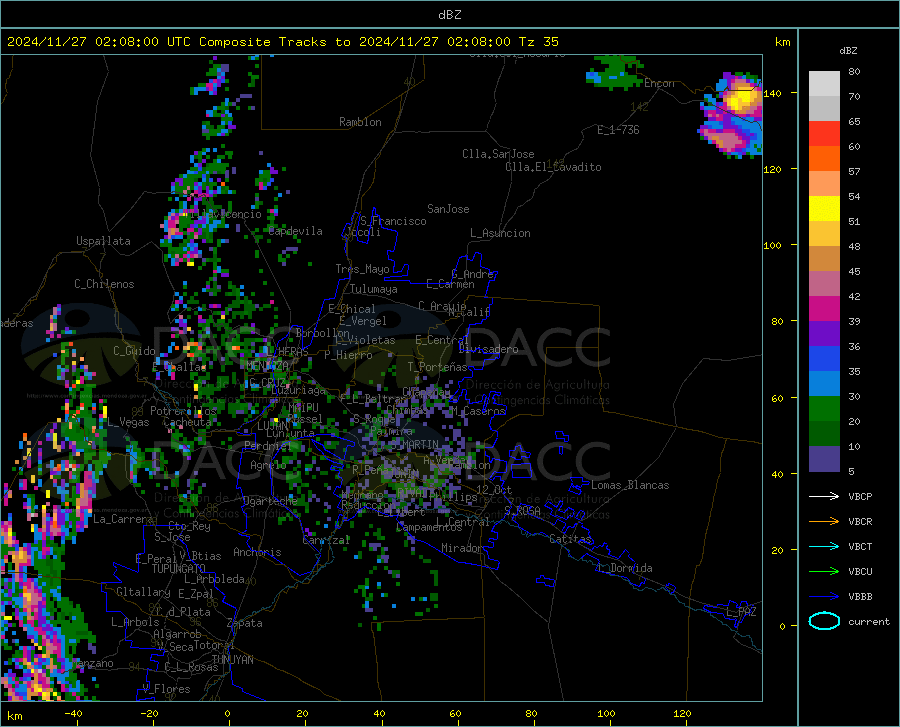
Task: Click the Ugarteche place label
Action: tap(270, 501)
